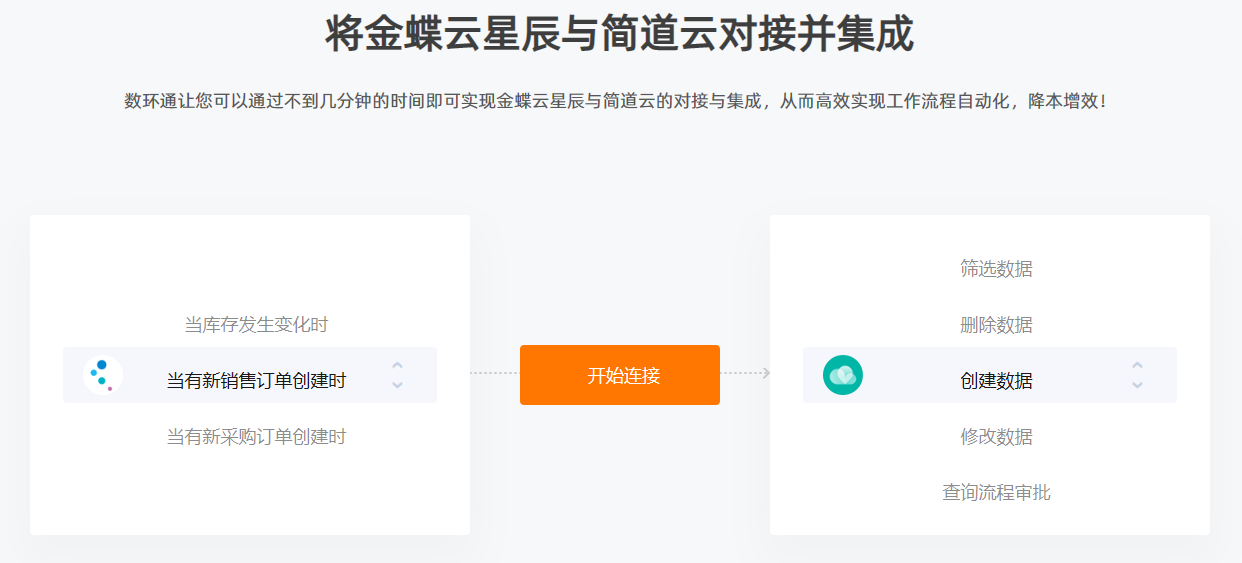
Task: Click the orange 开始连接 button
Action: click(620, 375)
